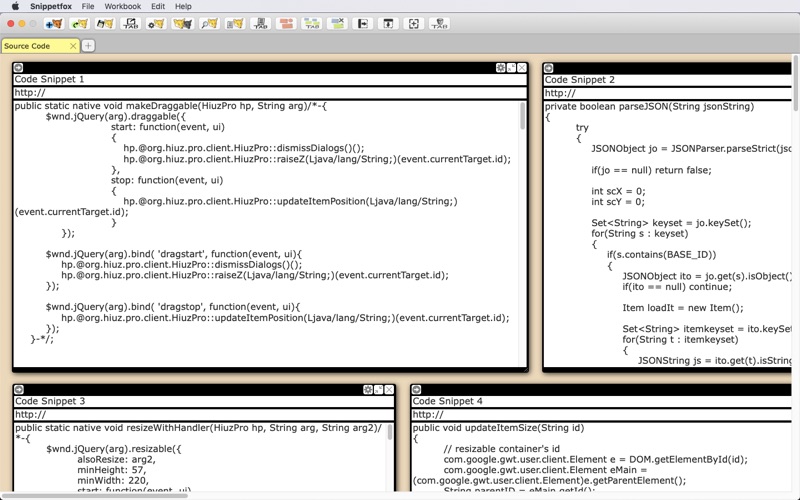800x500 pixels.
Task: Click the 'minHeight: 57,' line in Snippet 3
Action: (111, 469)
